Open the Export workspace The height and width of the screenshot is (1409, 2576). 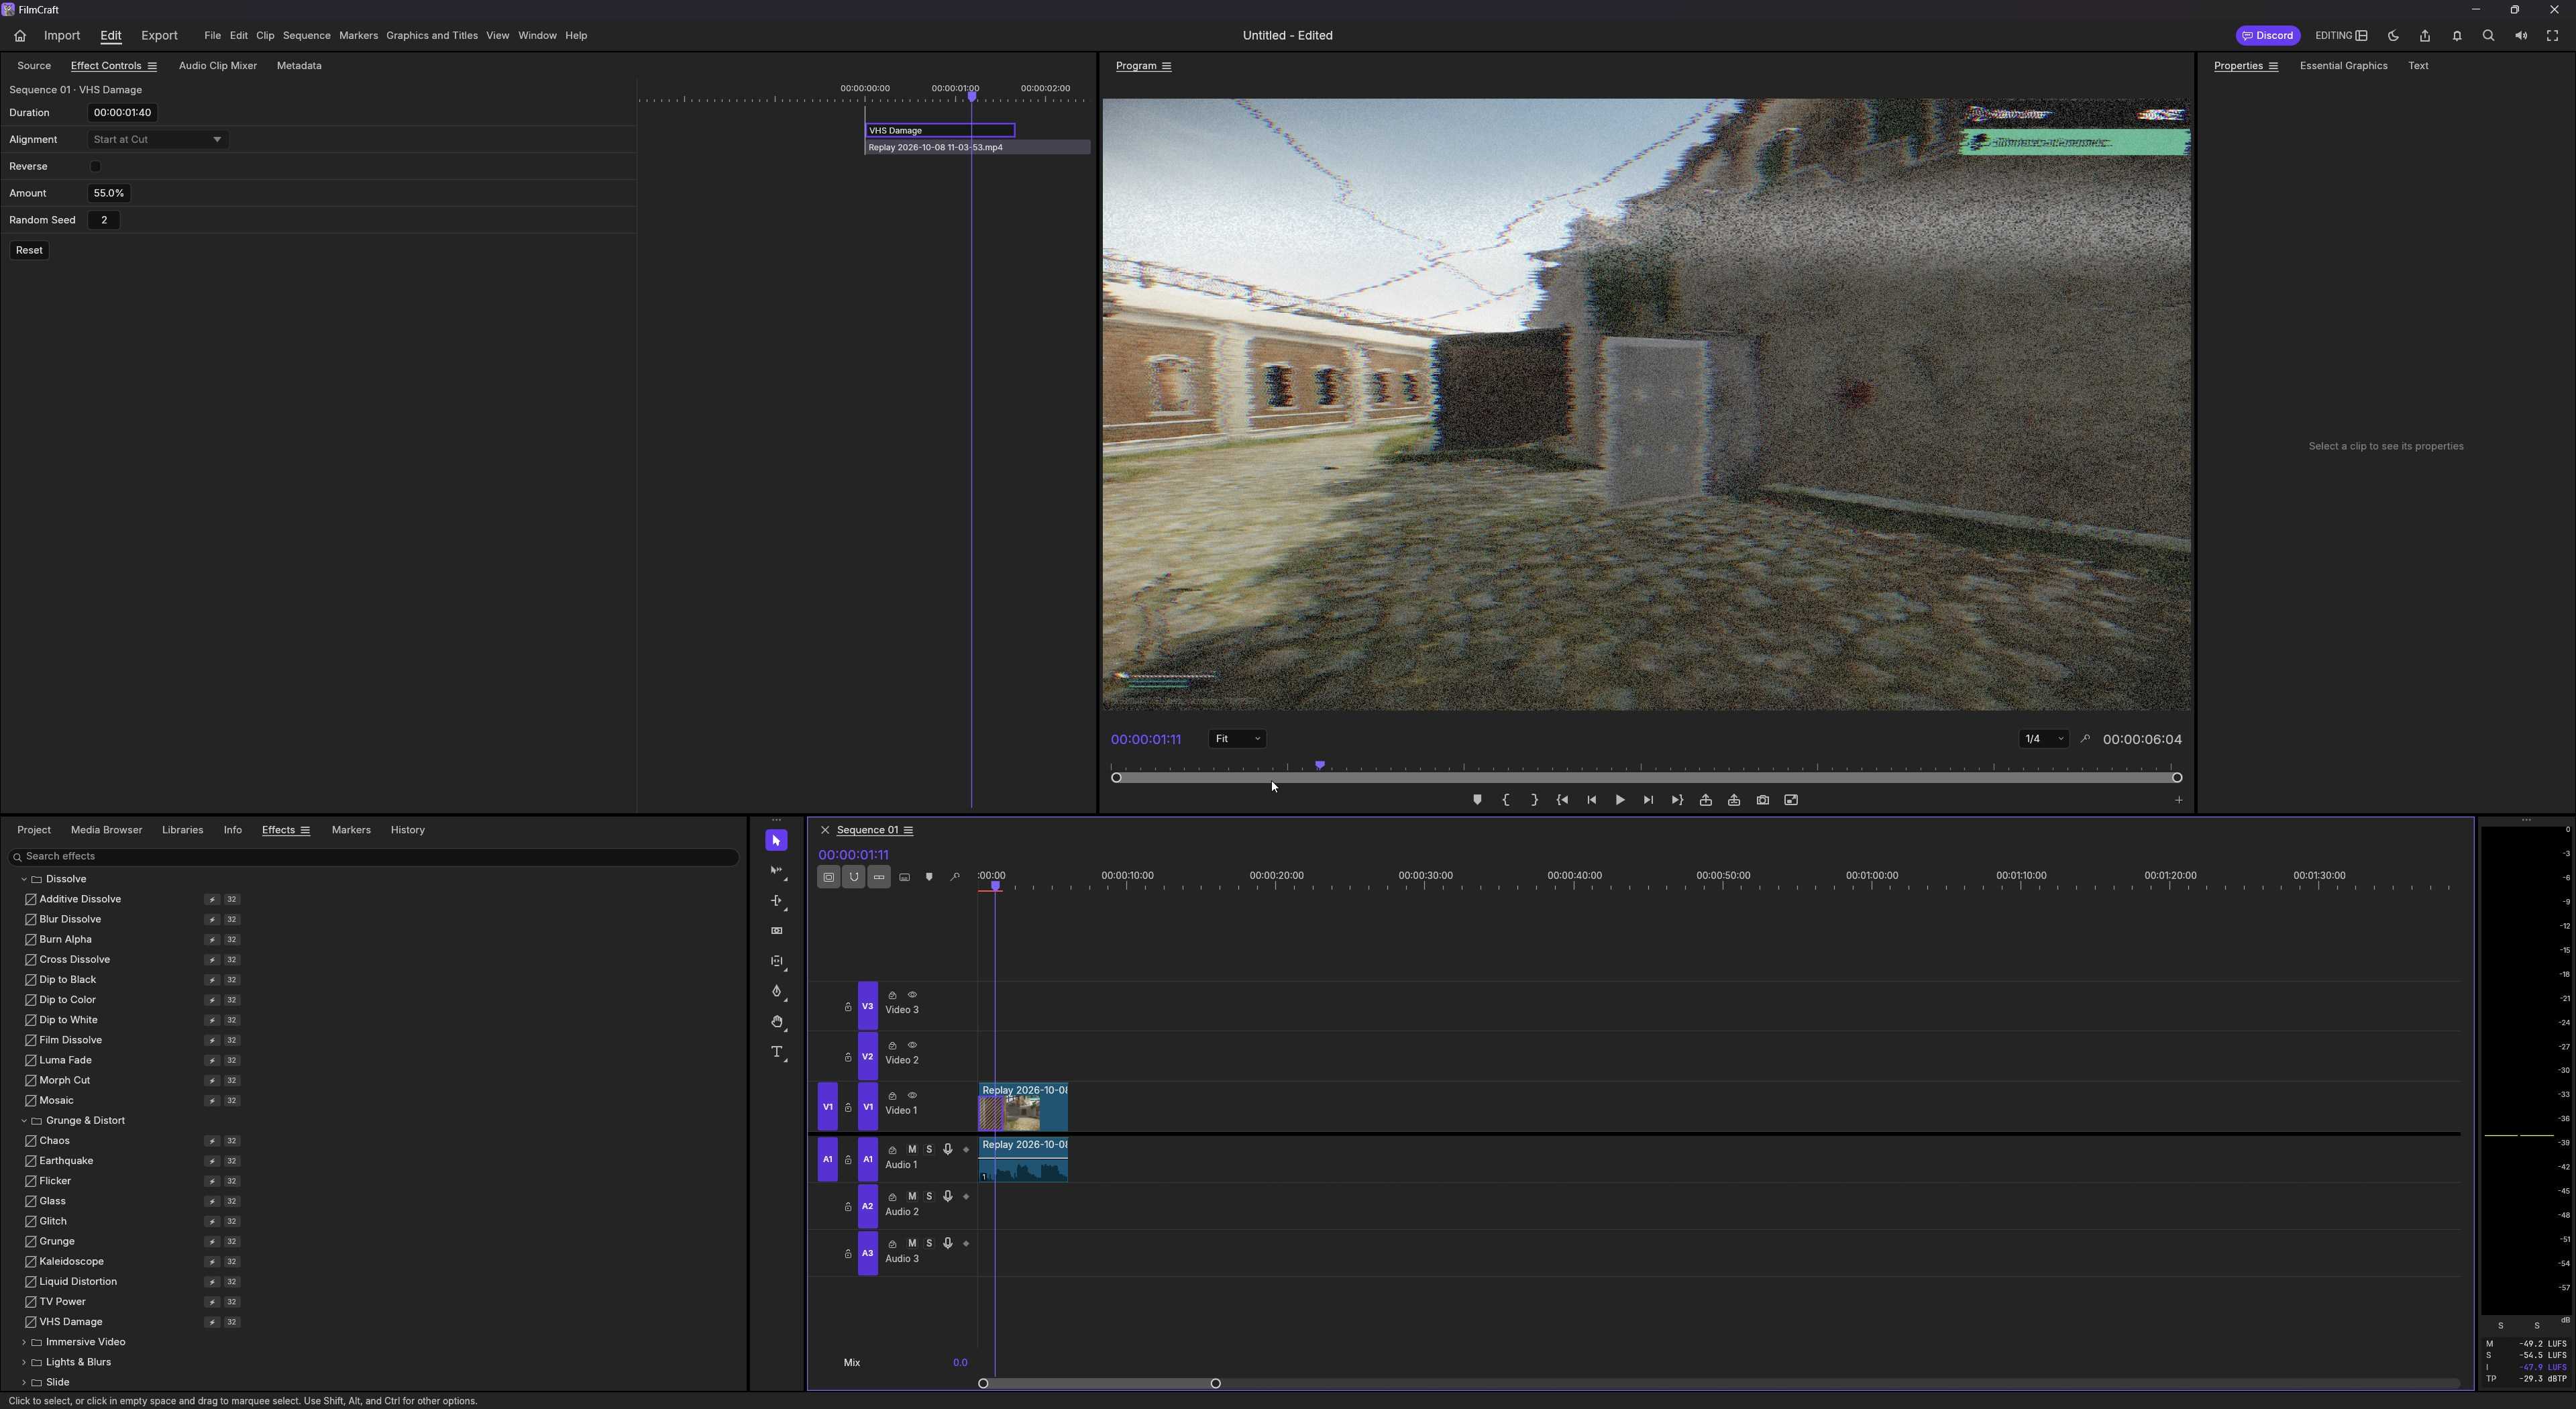tap(159, 36)
